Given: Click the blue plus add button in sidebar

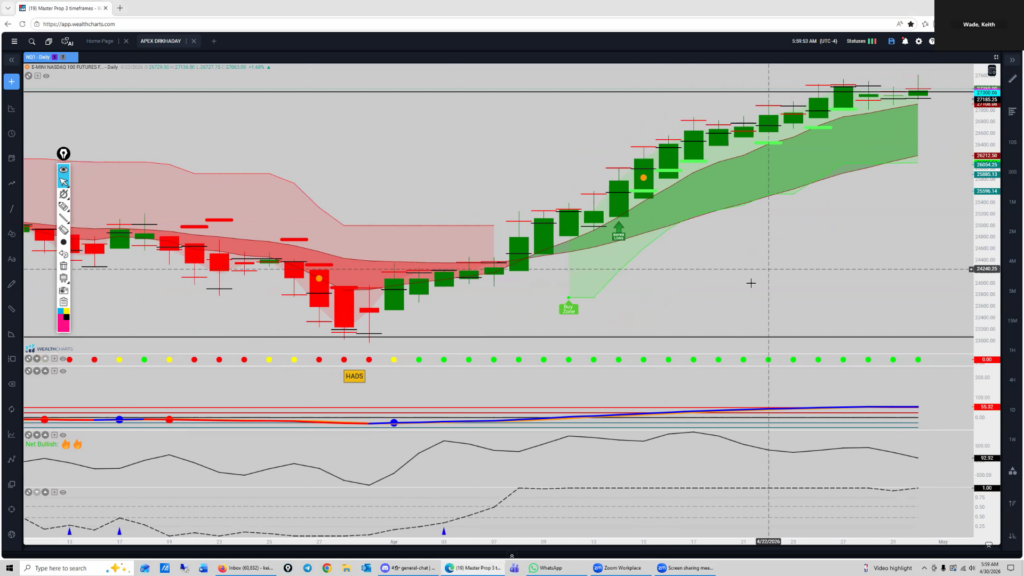Looking at the screenshot, I should pyautogui.click(x=12, y=82).
